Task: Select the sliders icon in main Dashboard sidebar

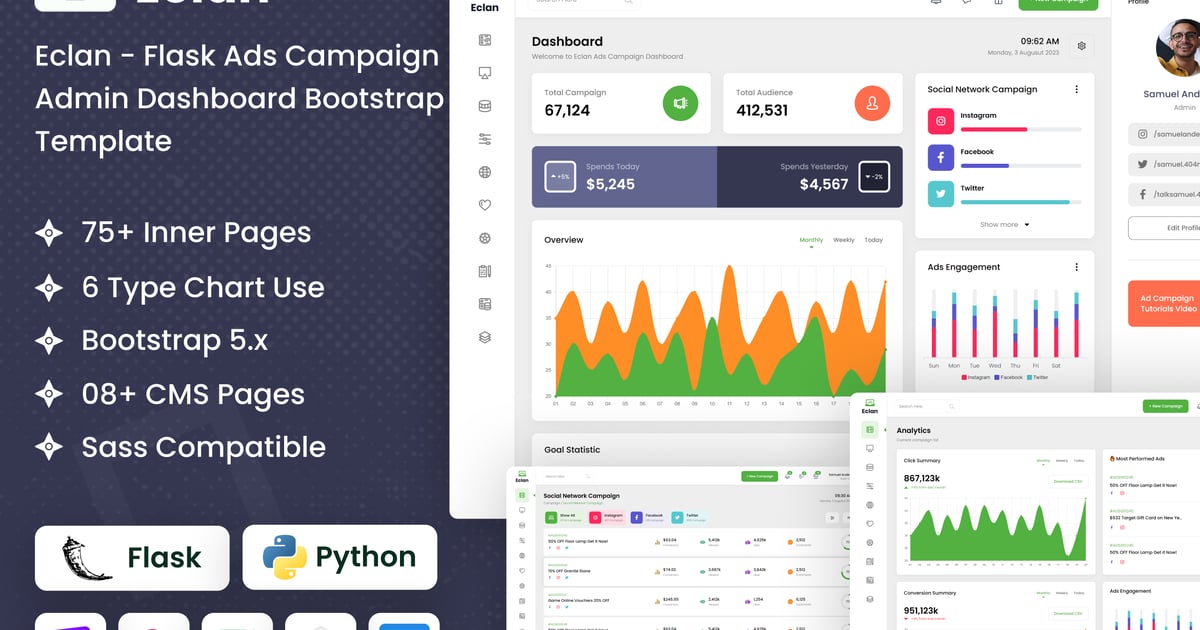Action: tap(485, 139)
